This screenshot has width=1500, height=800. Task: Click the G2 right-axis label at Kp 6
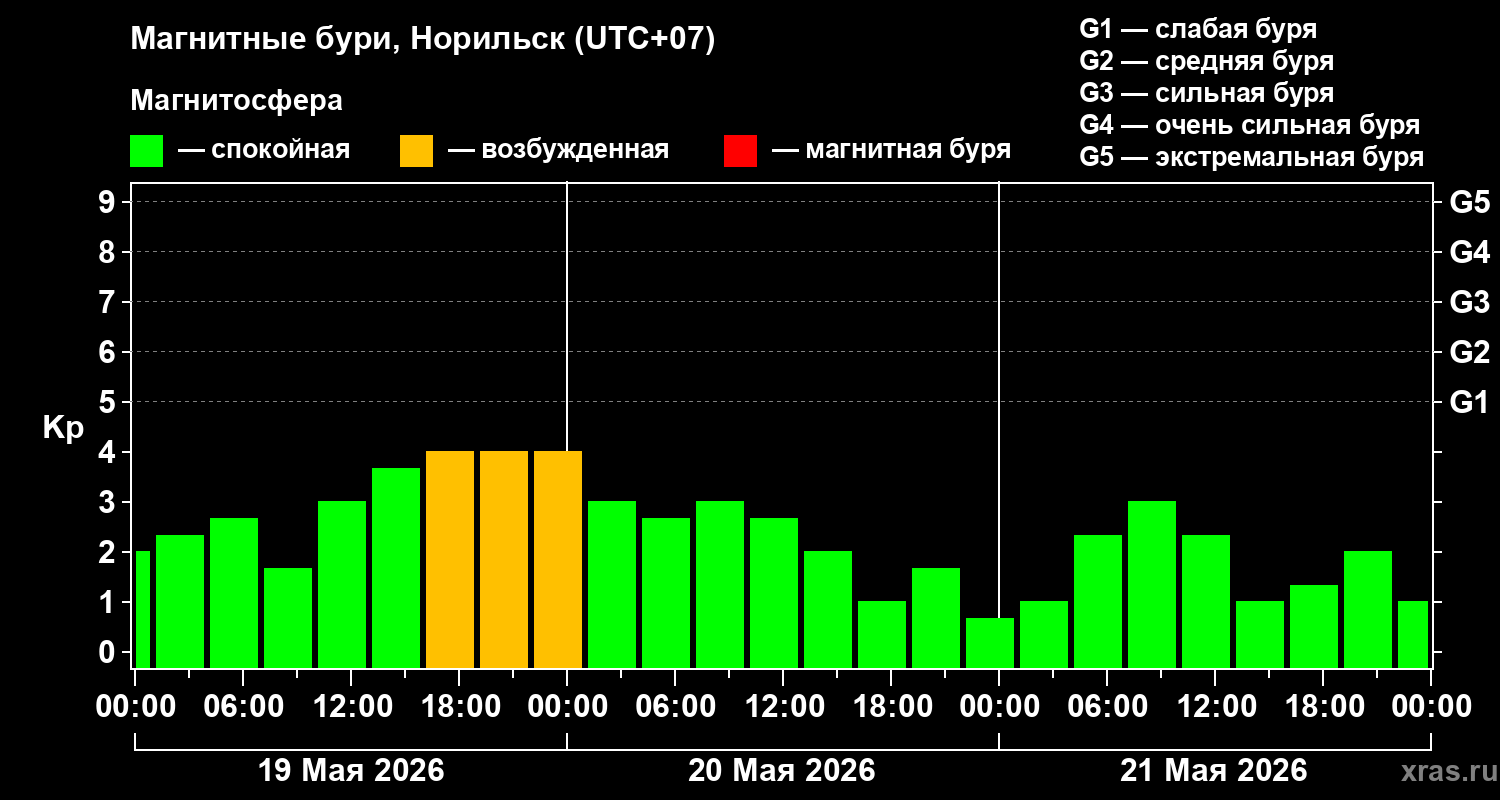point(1469,352)
